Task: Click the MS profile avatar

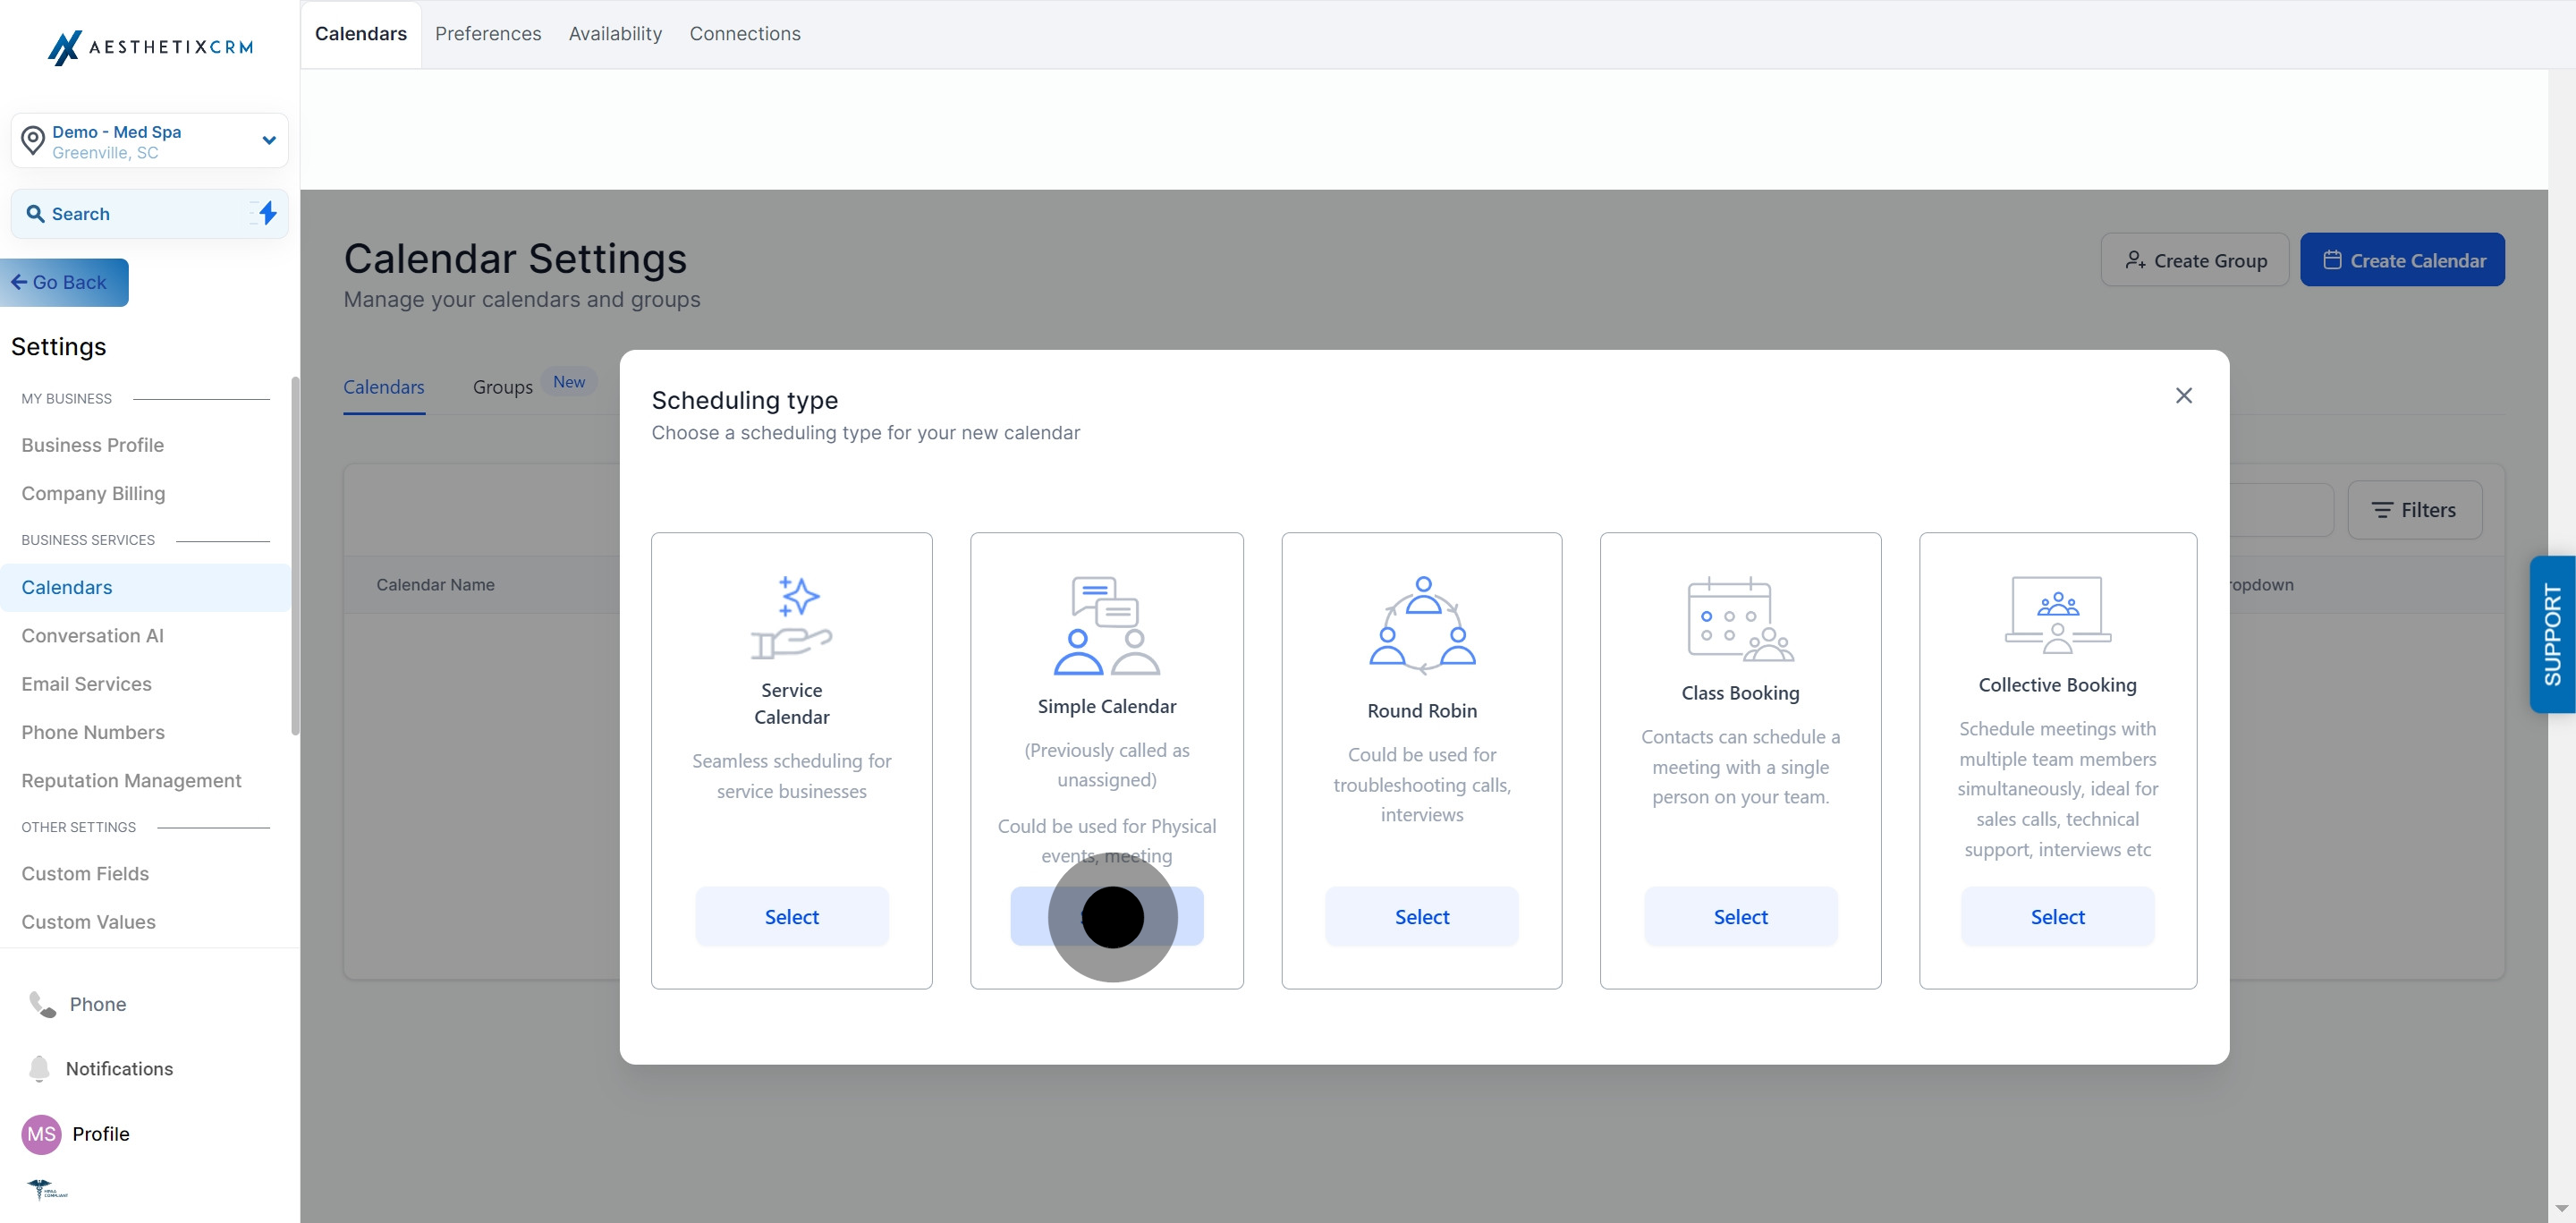Action: (x=41, y=1133)
